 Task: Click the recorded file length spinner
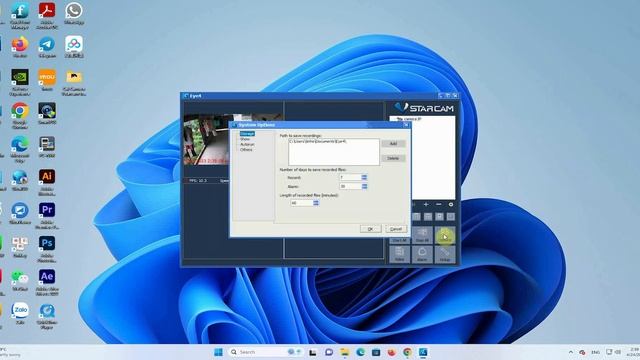coord(316,203)
